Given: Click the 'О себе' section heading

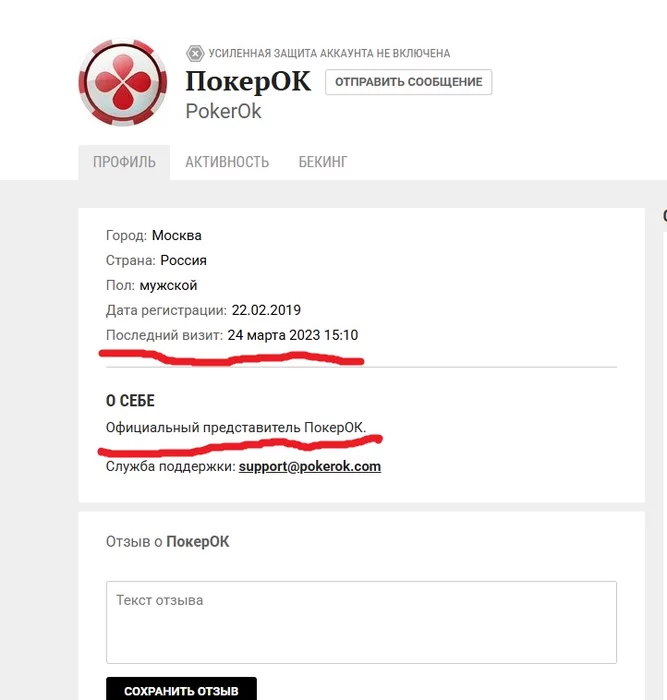Looking at the screenshot, I should [130, 400].
